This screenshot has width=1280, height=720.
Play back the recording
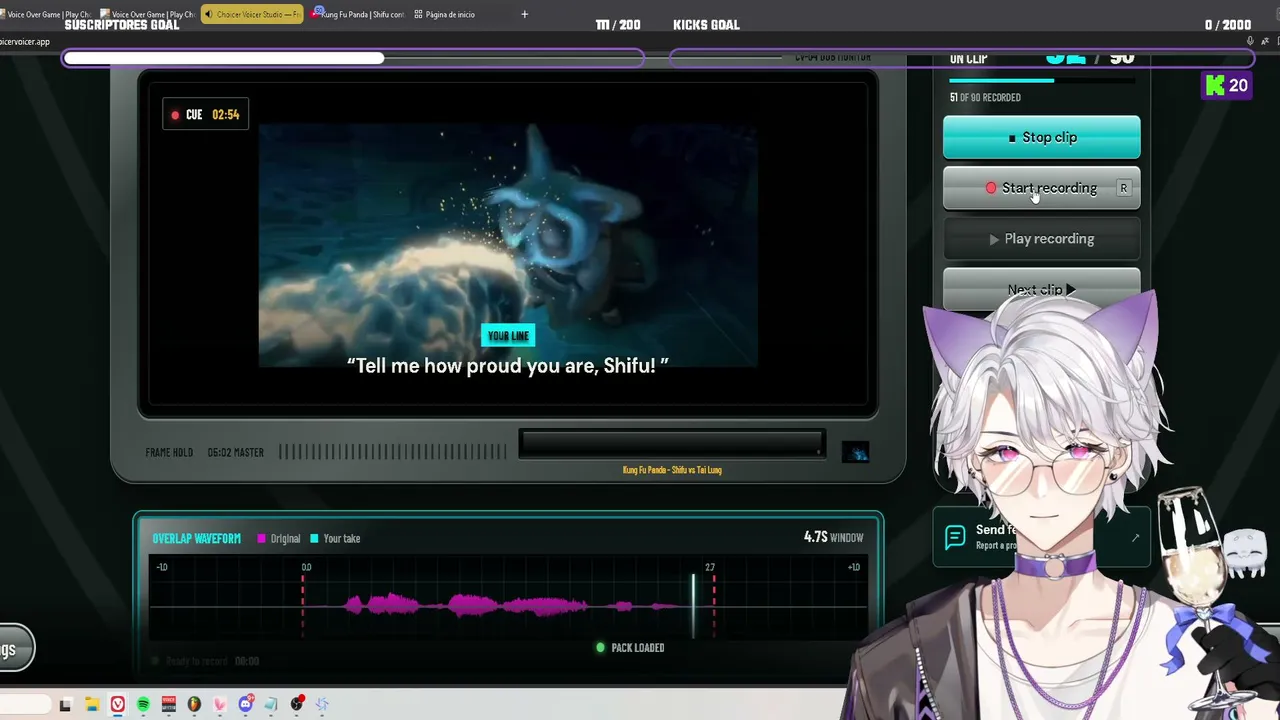[x=1041, y=239]
